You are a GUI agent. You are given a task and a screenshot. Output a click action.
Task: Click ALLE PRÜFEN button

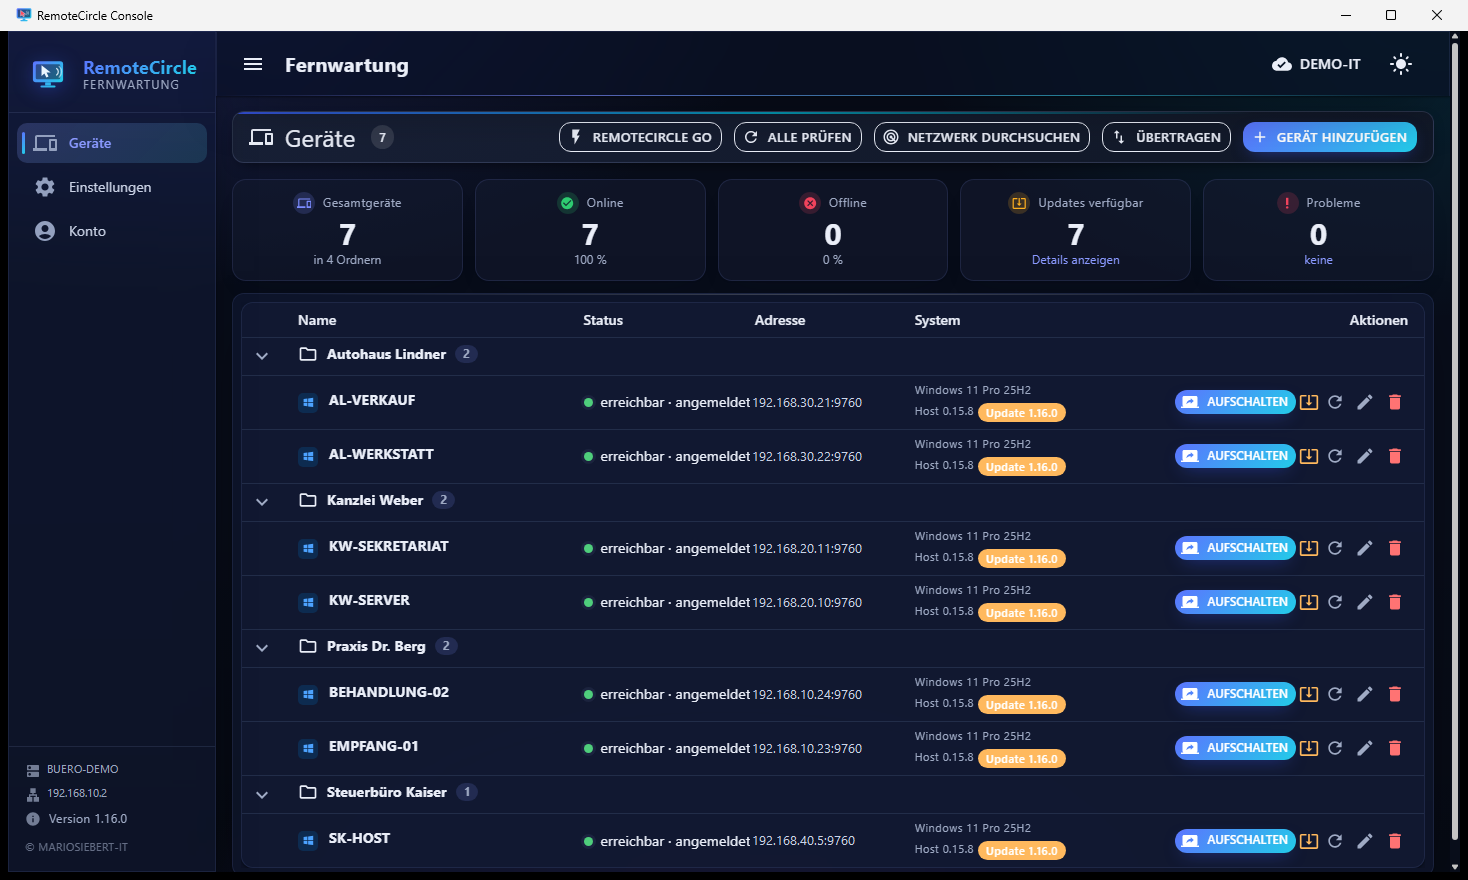coord(798,137)
